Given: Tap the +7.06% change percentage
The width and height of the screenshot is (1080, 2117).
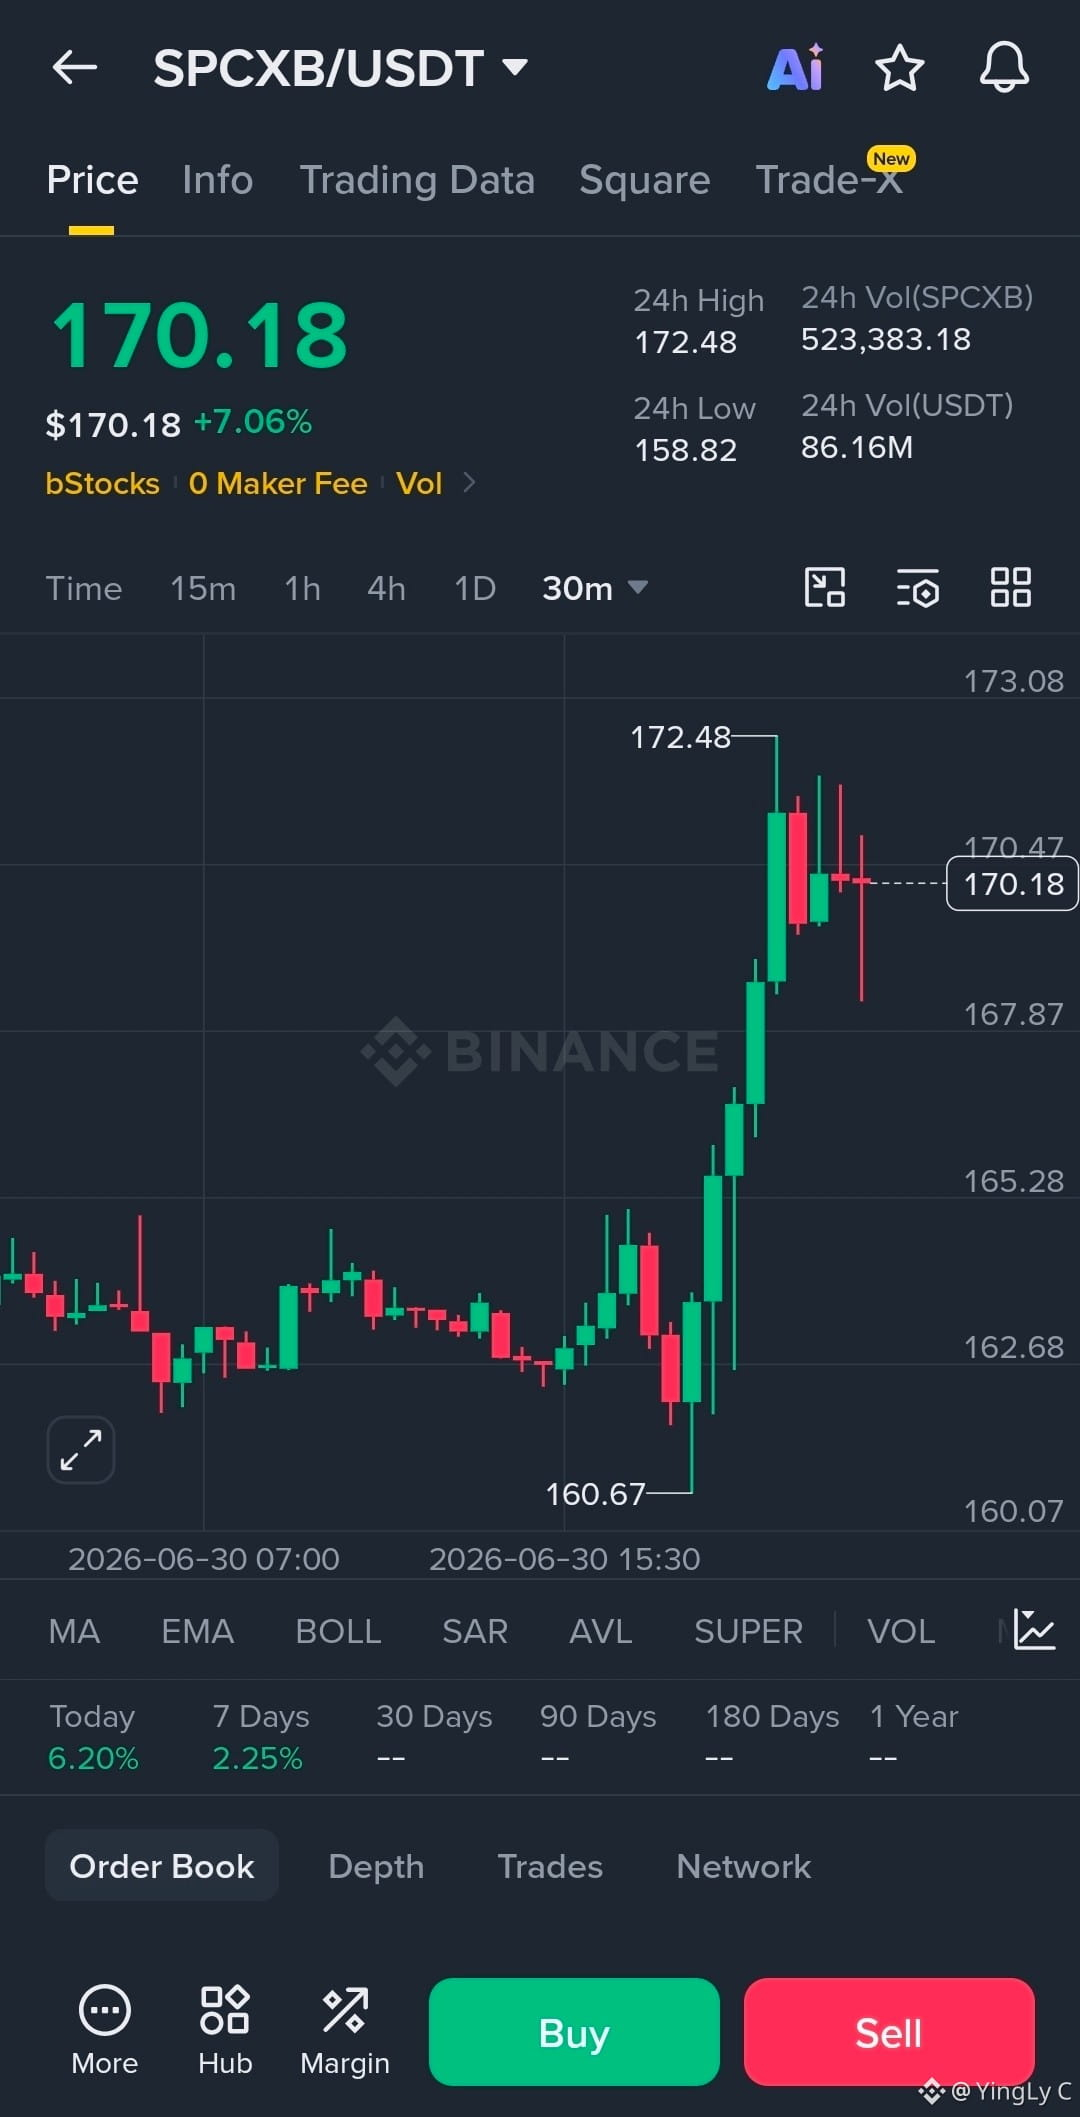Looking at the screenshot, I should pos(253,422).
